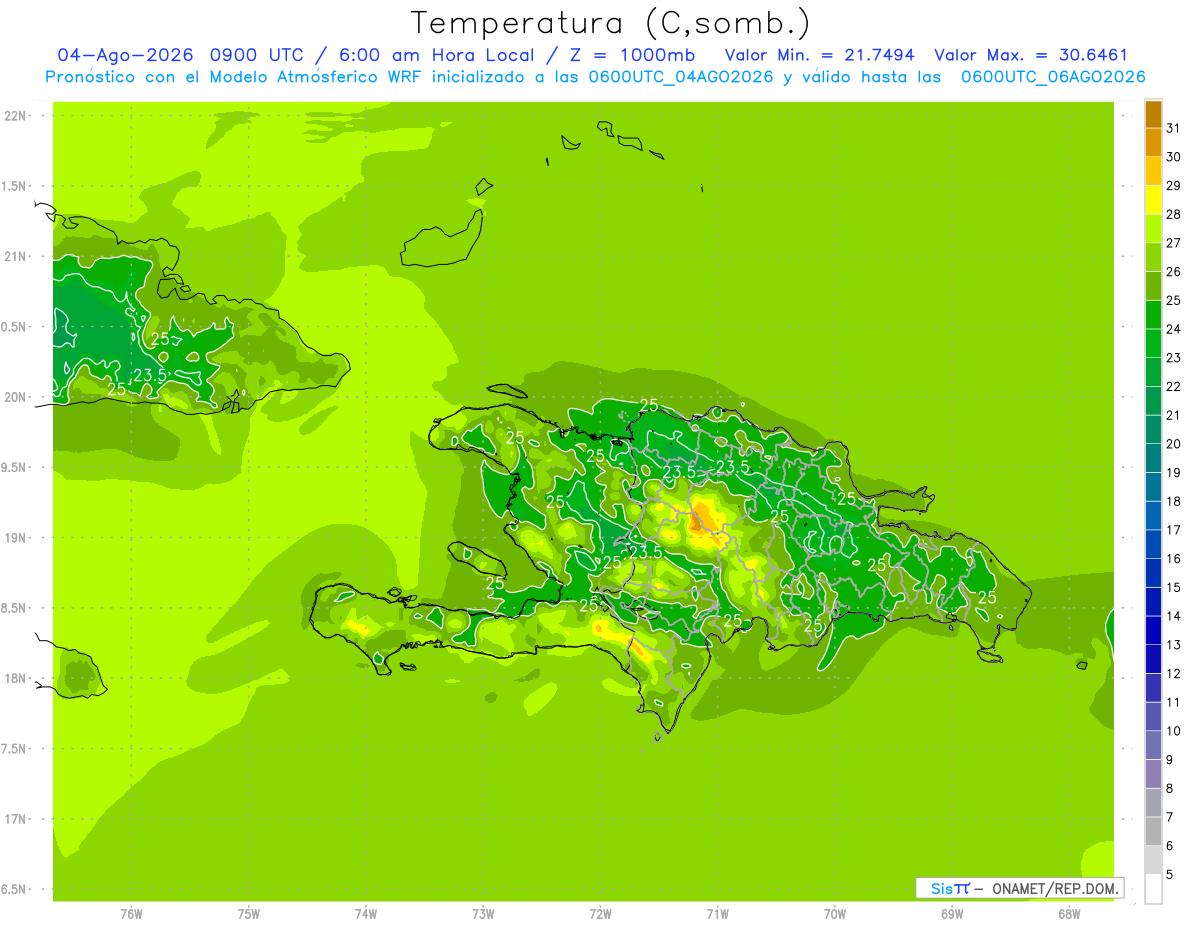Click the legend value label 25
This screenshot has height=927, width=1200.
coord(1173,300)
